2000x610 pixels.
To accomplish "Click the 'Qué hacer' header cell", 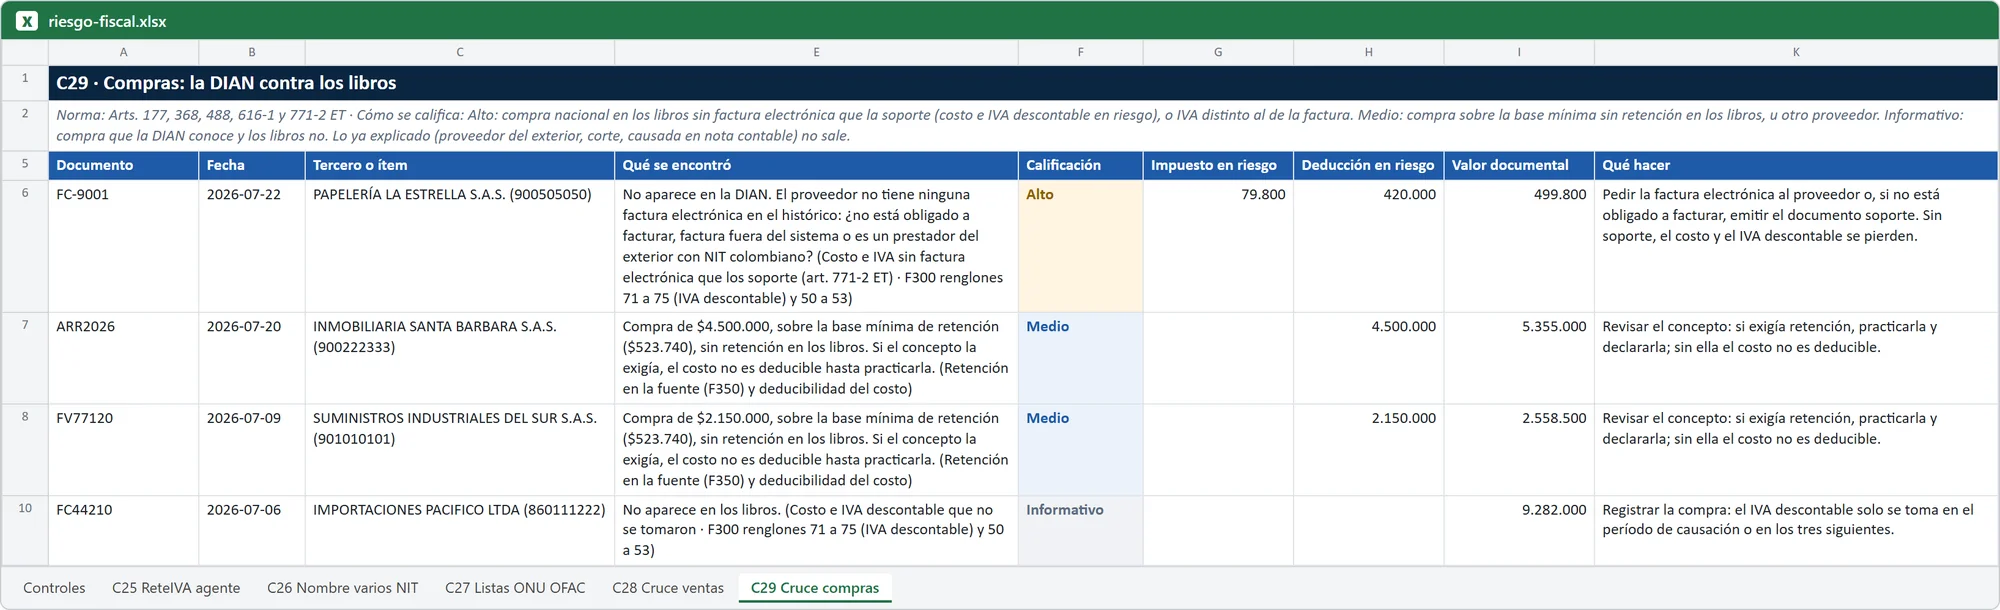I will tap(1796, 165).
